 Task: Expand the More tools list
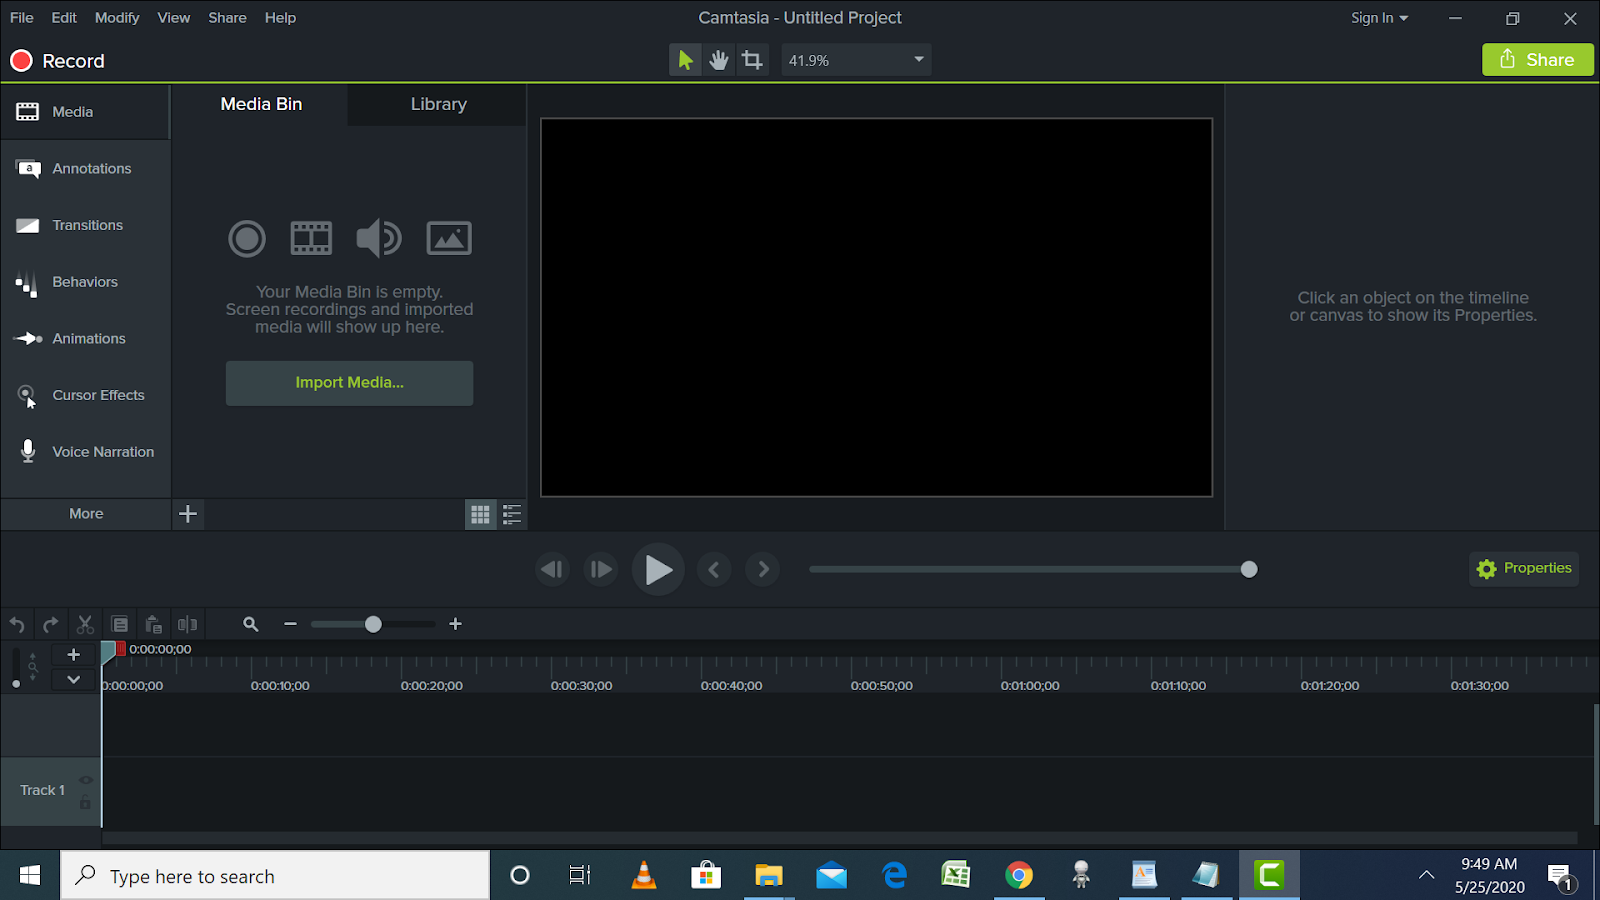(x=86, y=514)
